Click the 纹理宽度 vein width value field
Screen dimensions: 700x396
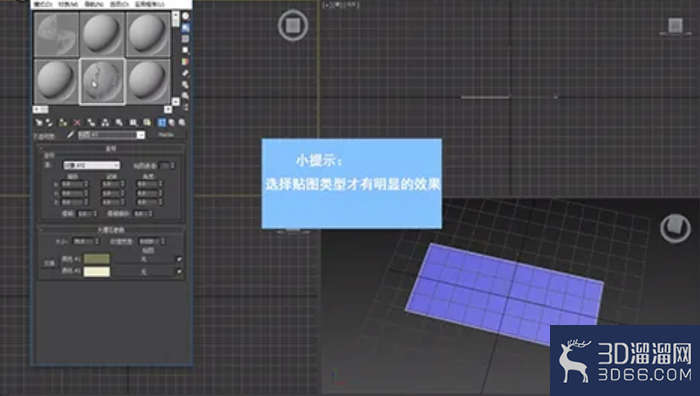149,242
